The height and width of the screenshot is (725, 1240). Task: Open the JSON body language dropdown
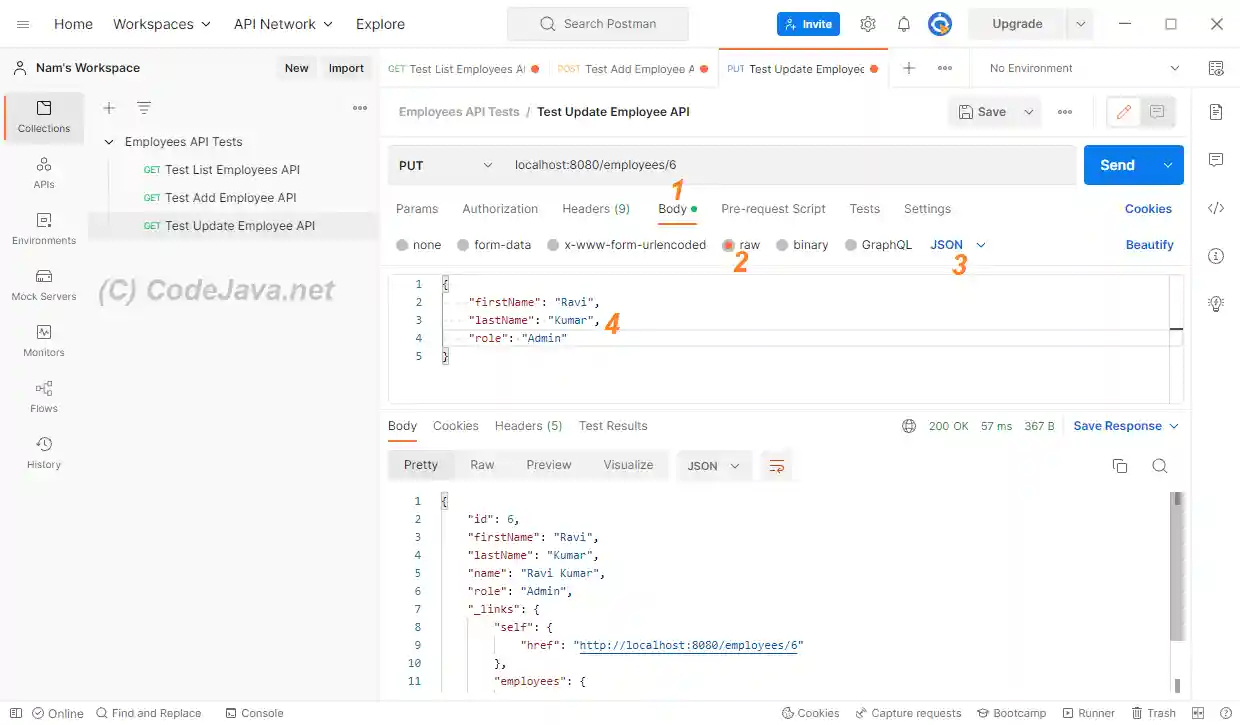click(955, 244)
